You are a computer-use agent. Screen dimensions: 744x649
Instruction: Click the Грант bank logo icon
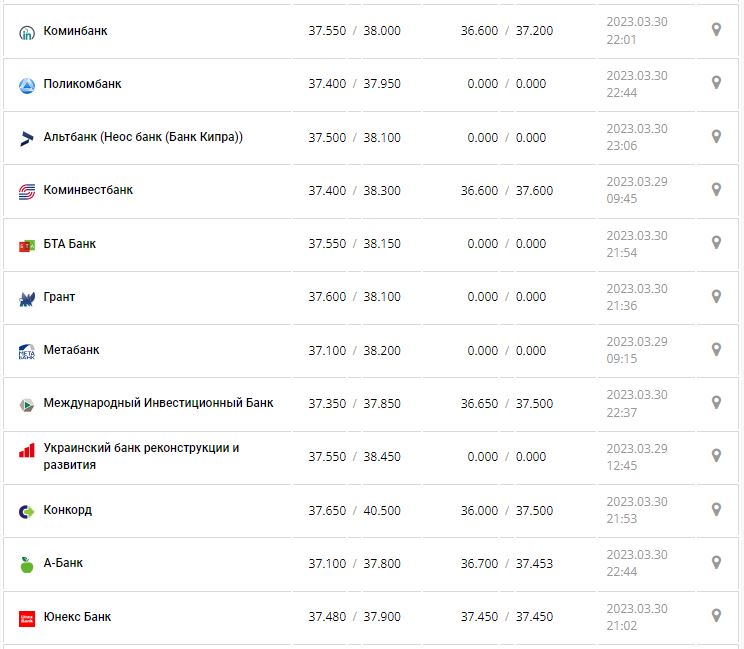[x=27, y=298]
